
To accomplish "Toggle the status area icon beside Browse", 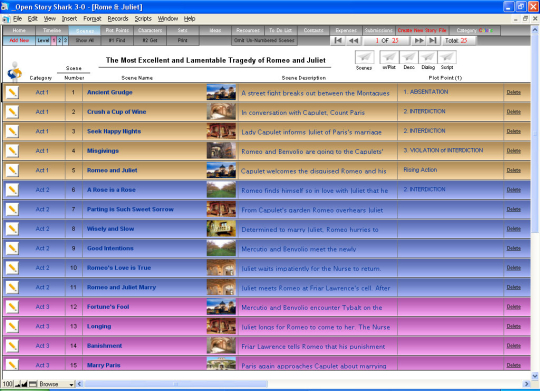I will point(33,384).
